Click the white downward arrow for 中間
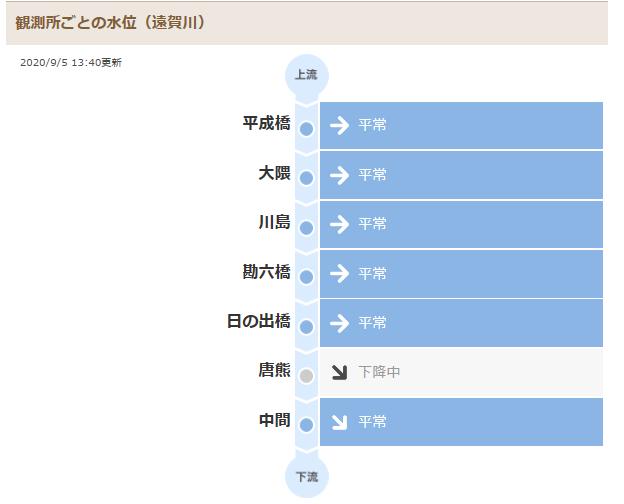Screen dimensions: 624x504 (339, 422)
